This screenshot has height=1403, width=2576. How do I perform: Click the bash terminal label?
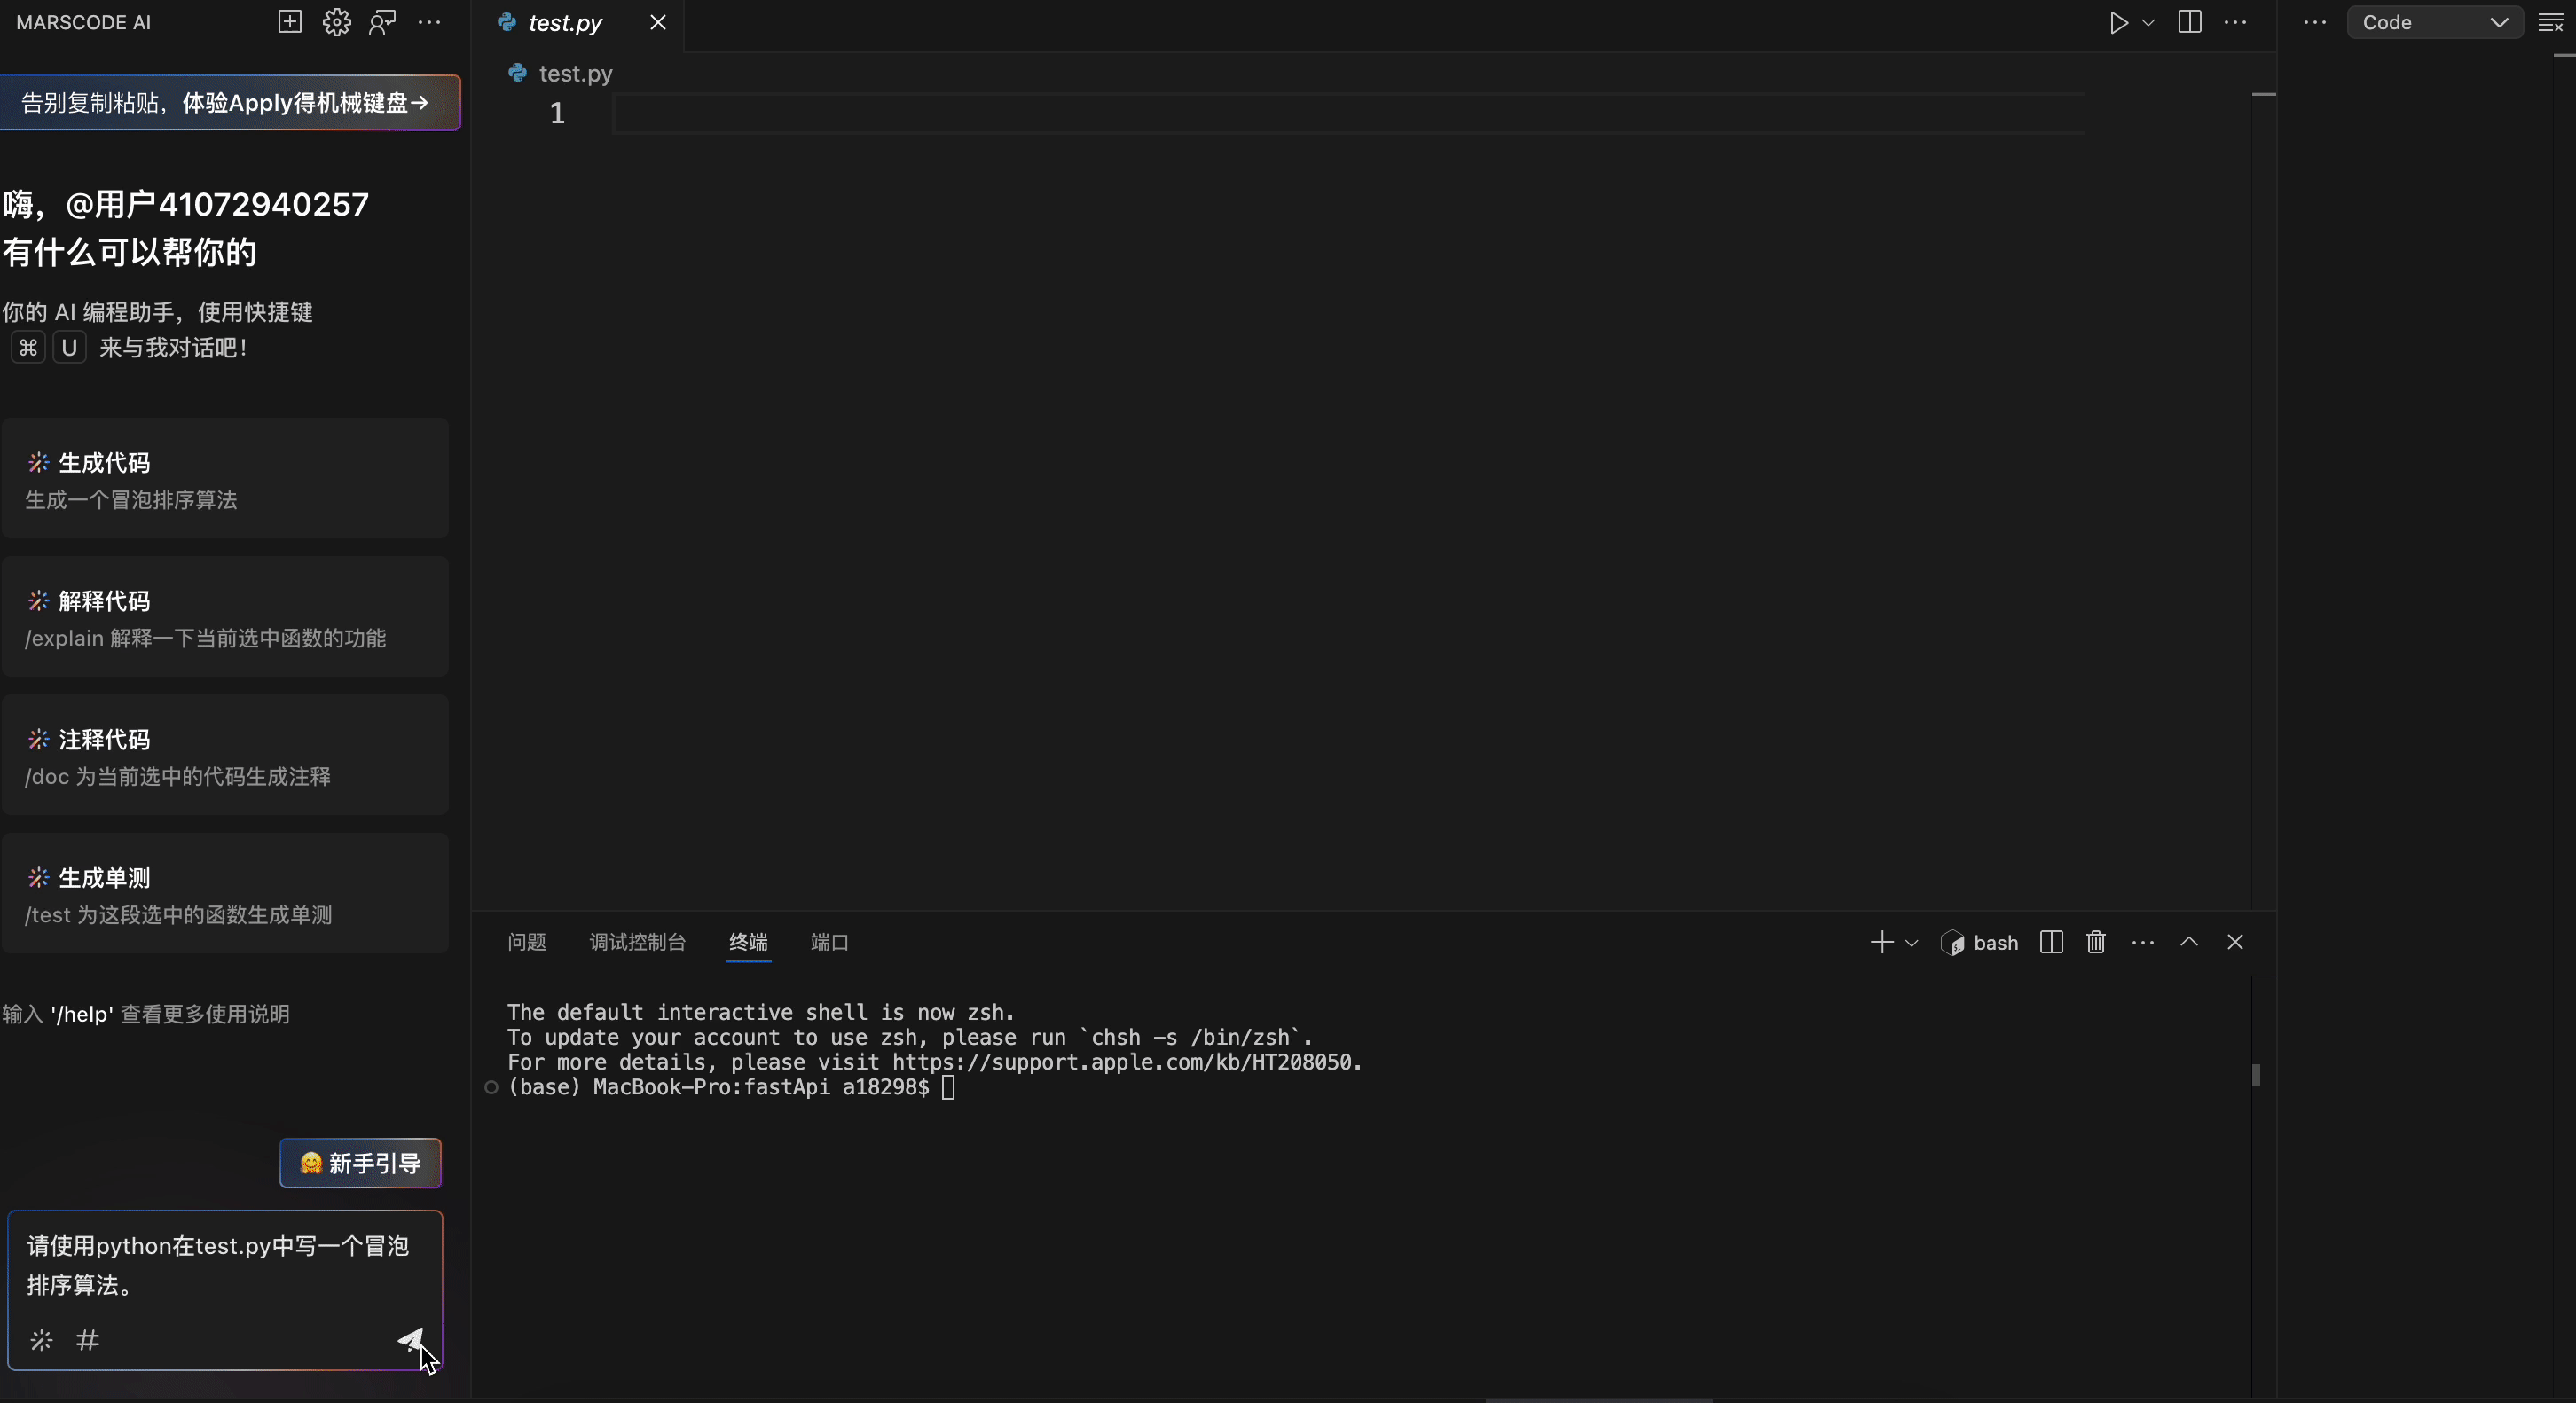pos(1980,943)
